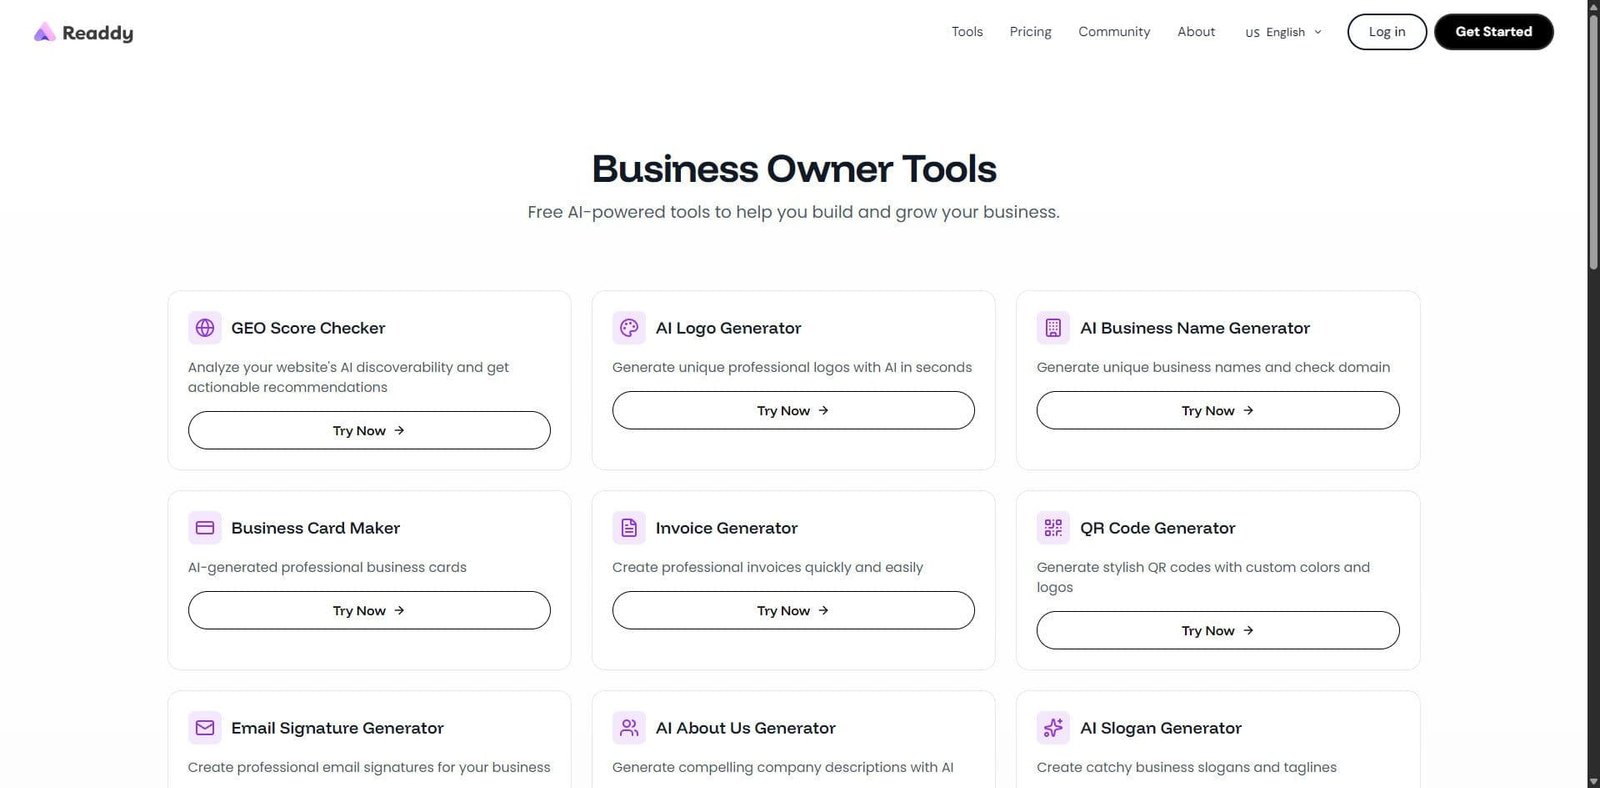1600x788 pixels.
Task: Open the AI About Us Generator title
Action: tap(745, 728)
